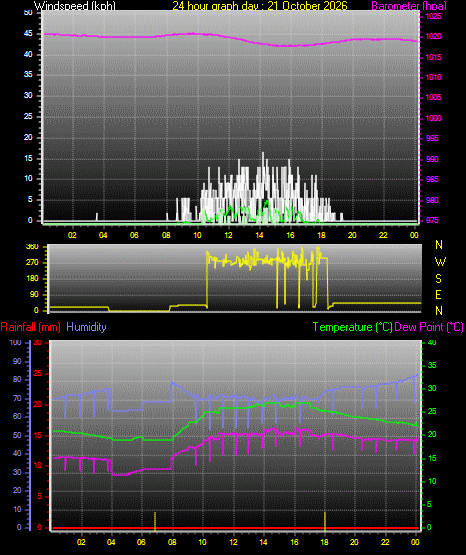Click the 'Humidity' legend label
466x555 pixels.
pos(86,327)
